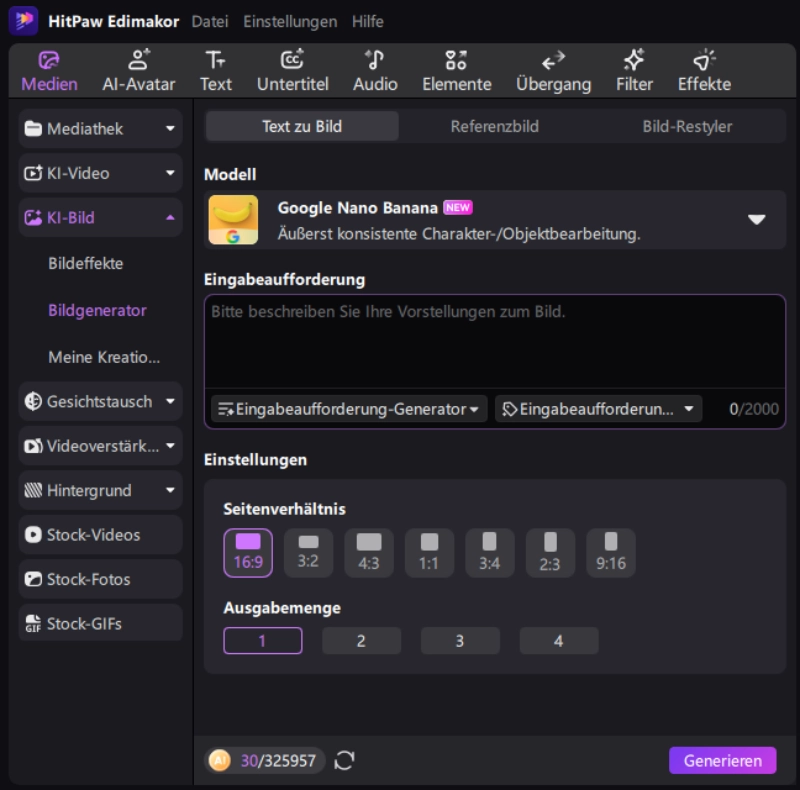The width and height of the screenshot is (800, 790).
Task: Expand the Gesichtstausch sidebar section
Action: (x=100, y=401)
